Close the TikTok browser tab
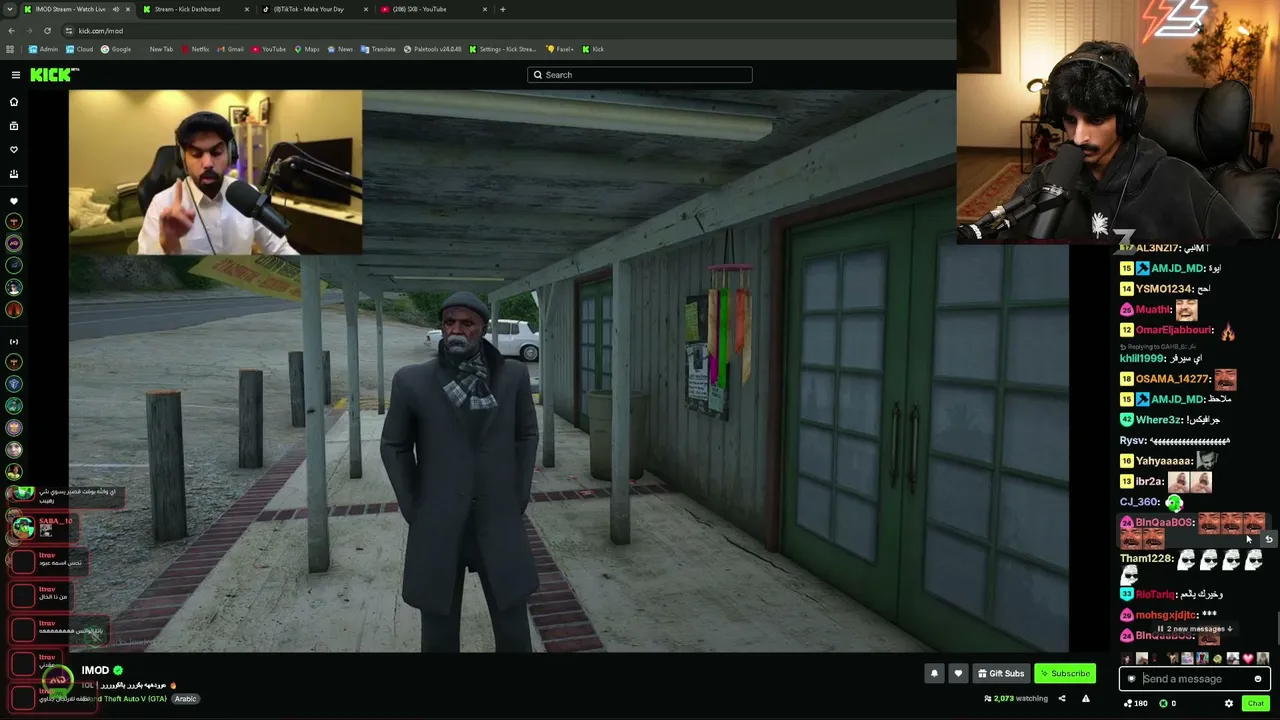 367,9
